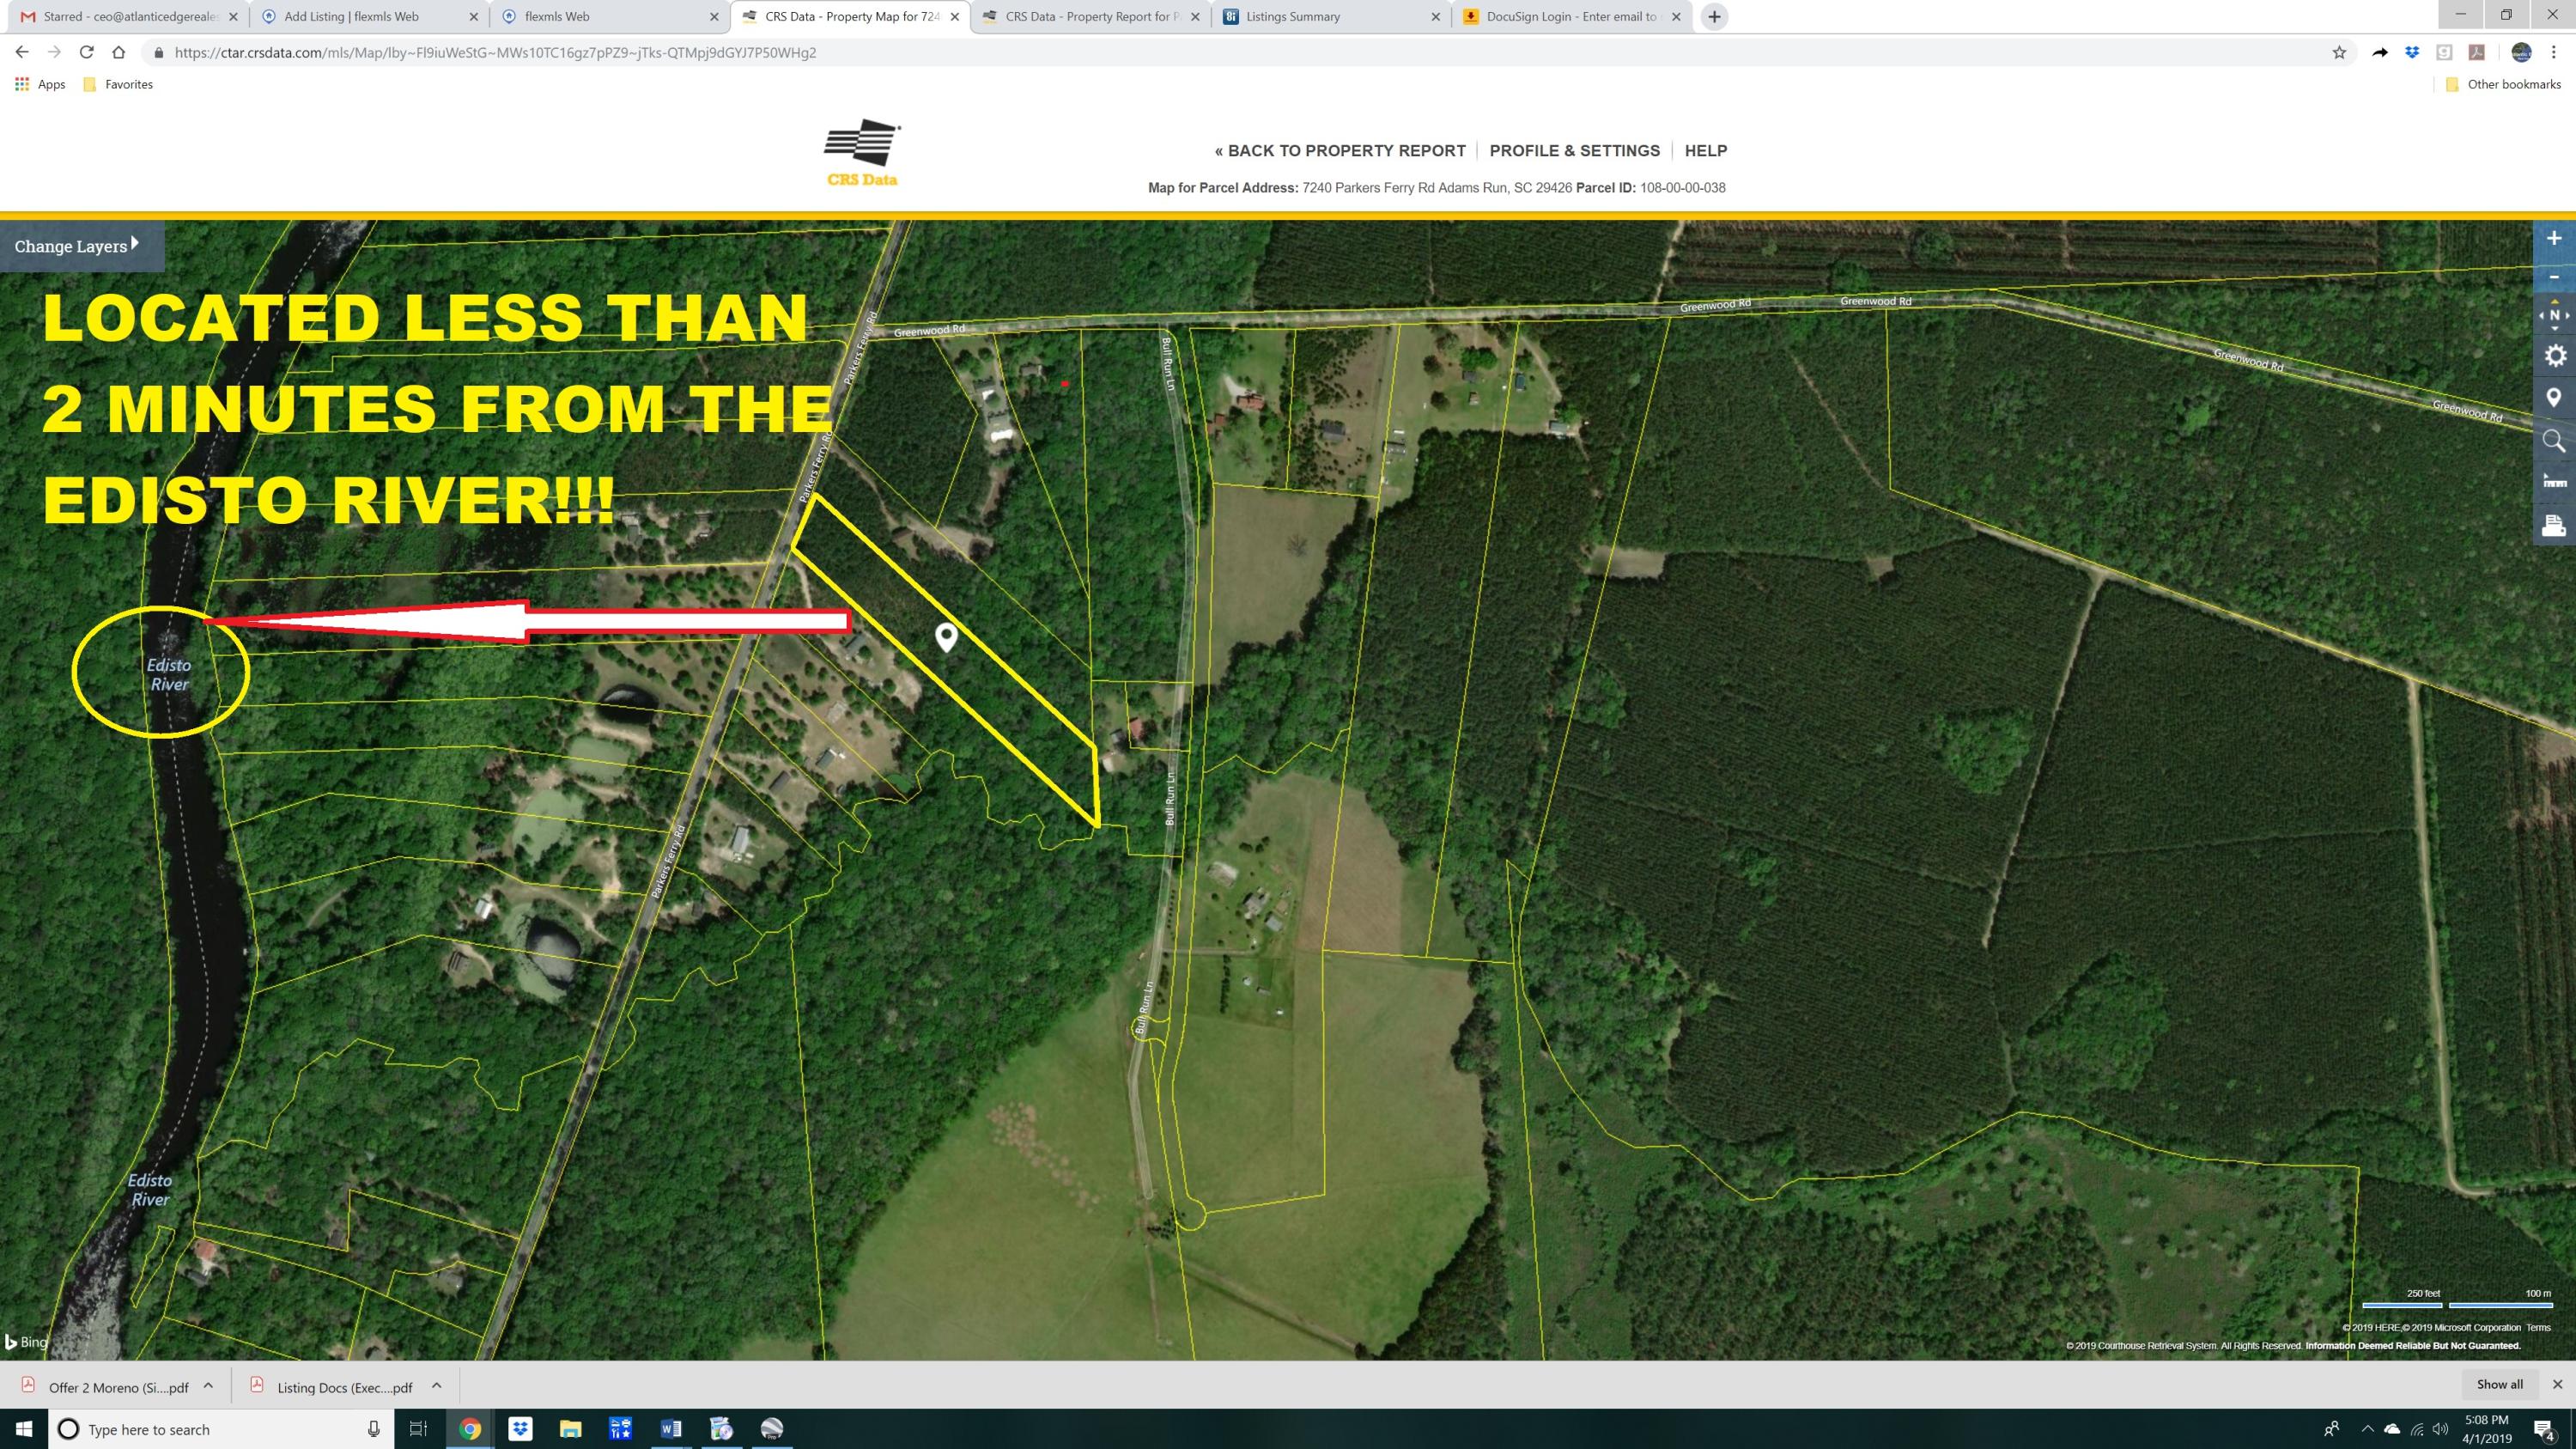Select the ruler measure tool
The height and width of the screenshot is (1449, 2576).
pos(2553,482)
